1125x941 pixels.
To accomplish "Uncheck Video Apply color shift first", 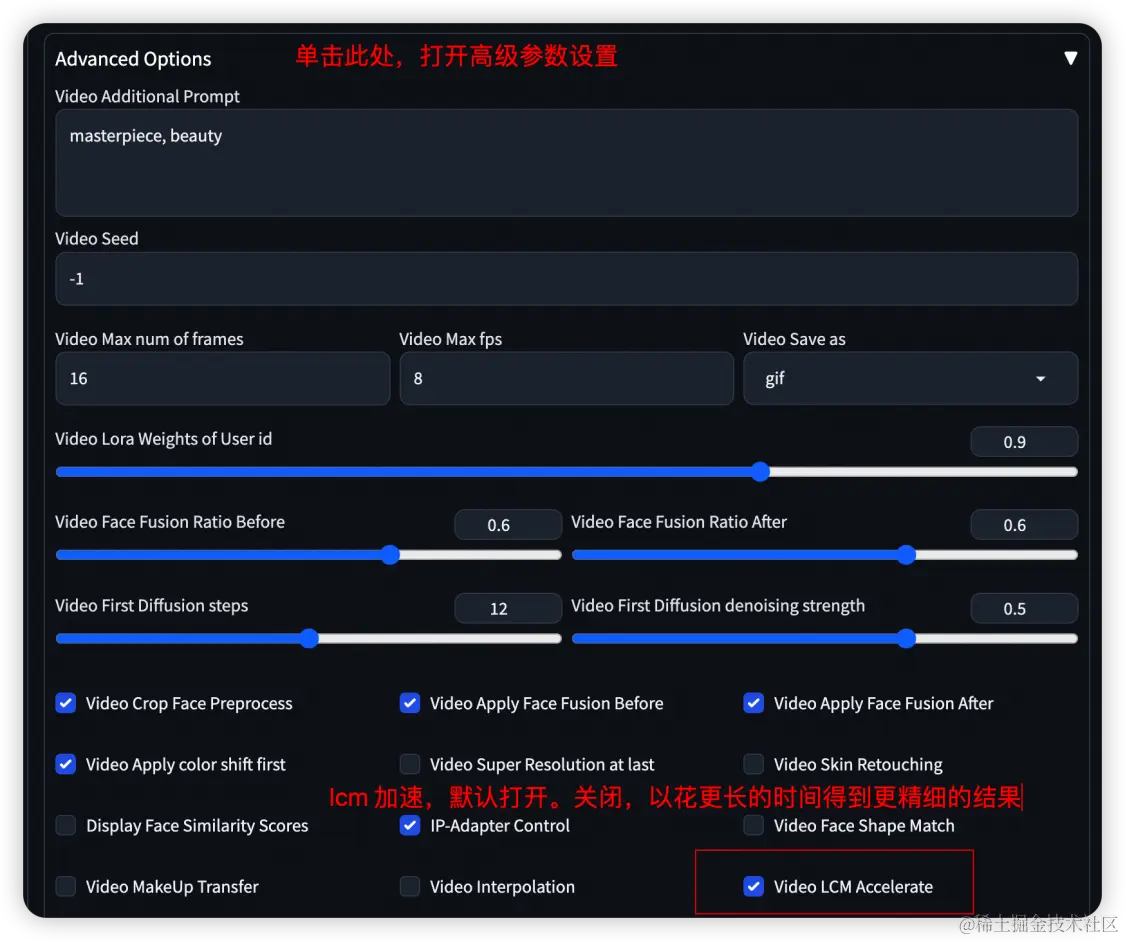I will [x=66, y=764].
